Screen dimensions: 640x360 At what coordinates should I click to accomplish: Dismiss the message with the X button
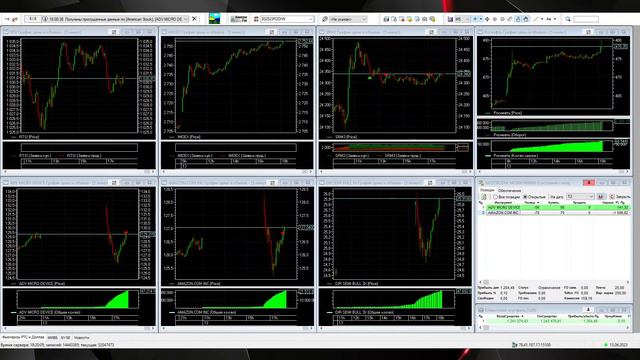(x=195, y=19)
